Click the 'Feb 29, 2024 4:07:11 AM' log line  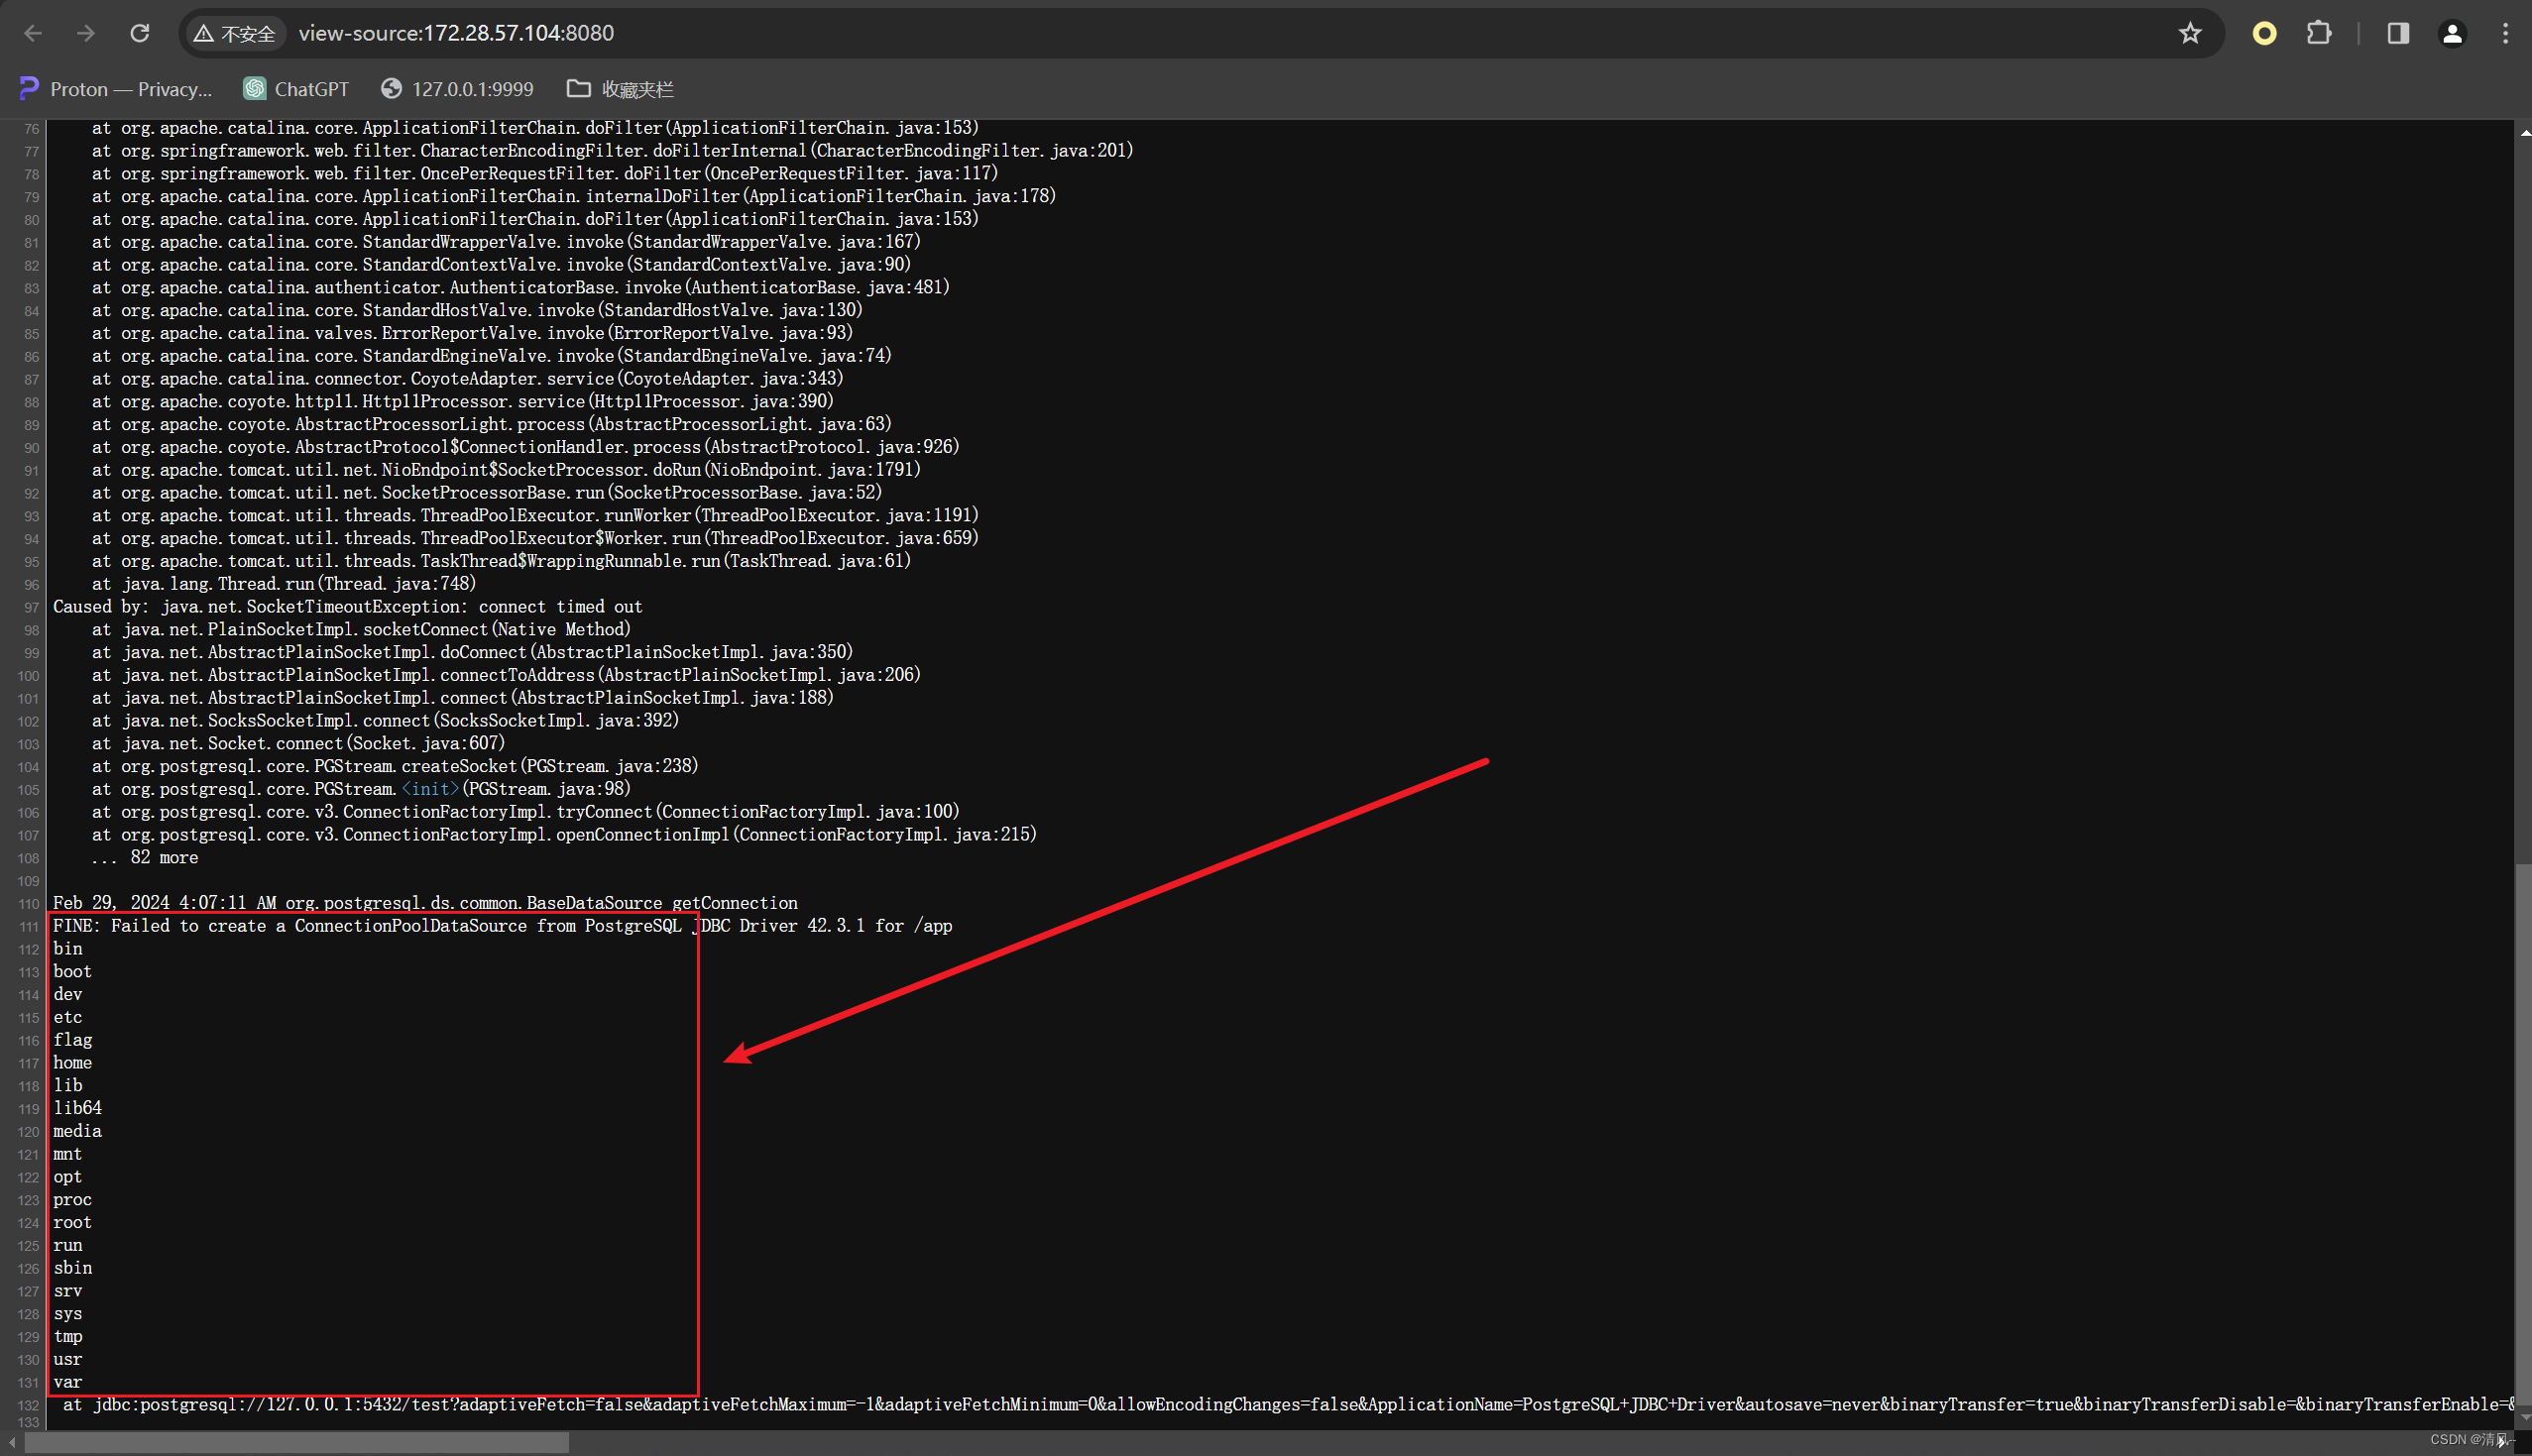[425, 903]
